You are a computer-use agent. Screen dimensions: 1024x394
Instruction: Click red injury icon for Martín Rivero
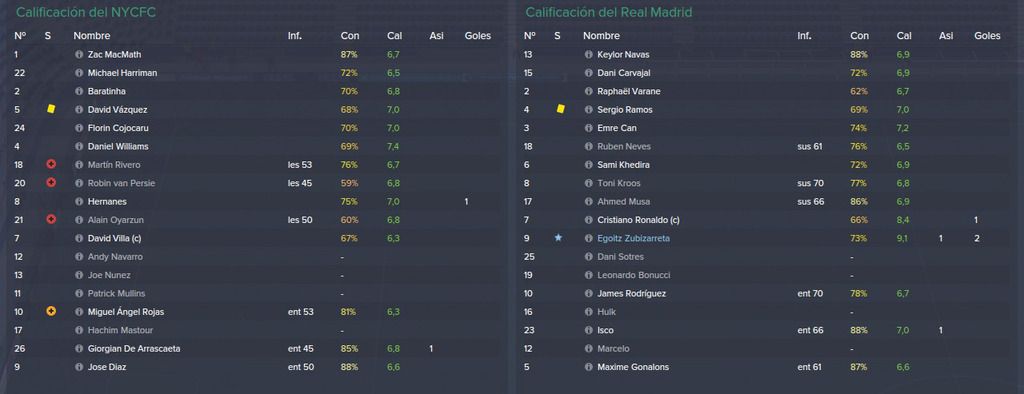tap(51, 165)
